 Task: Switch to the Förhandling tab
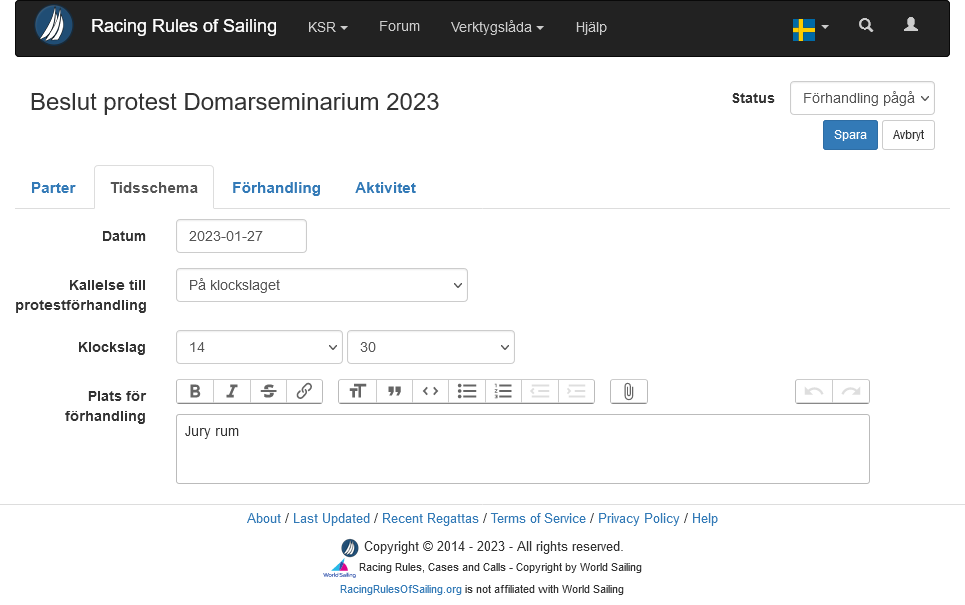tap(276, 188)
